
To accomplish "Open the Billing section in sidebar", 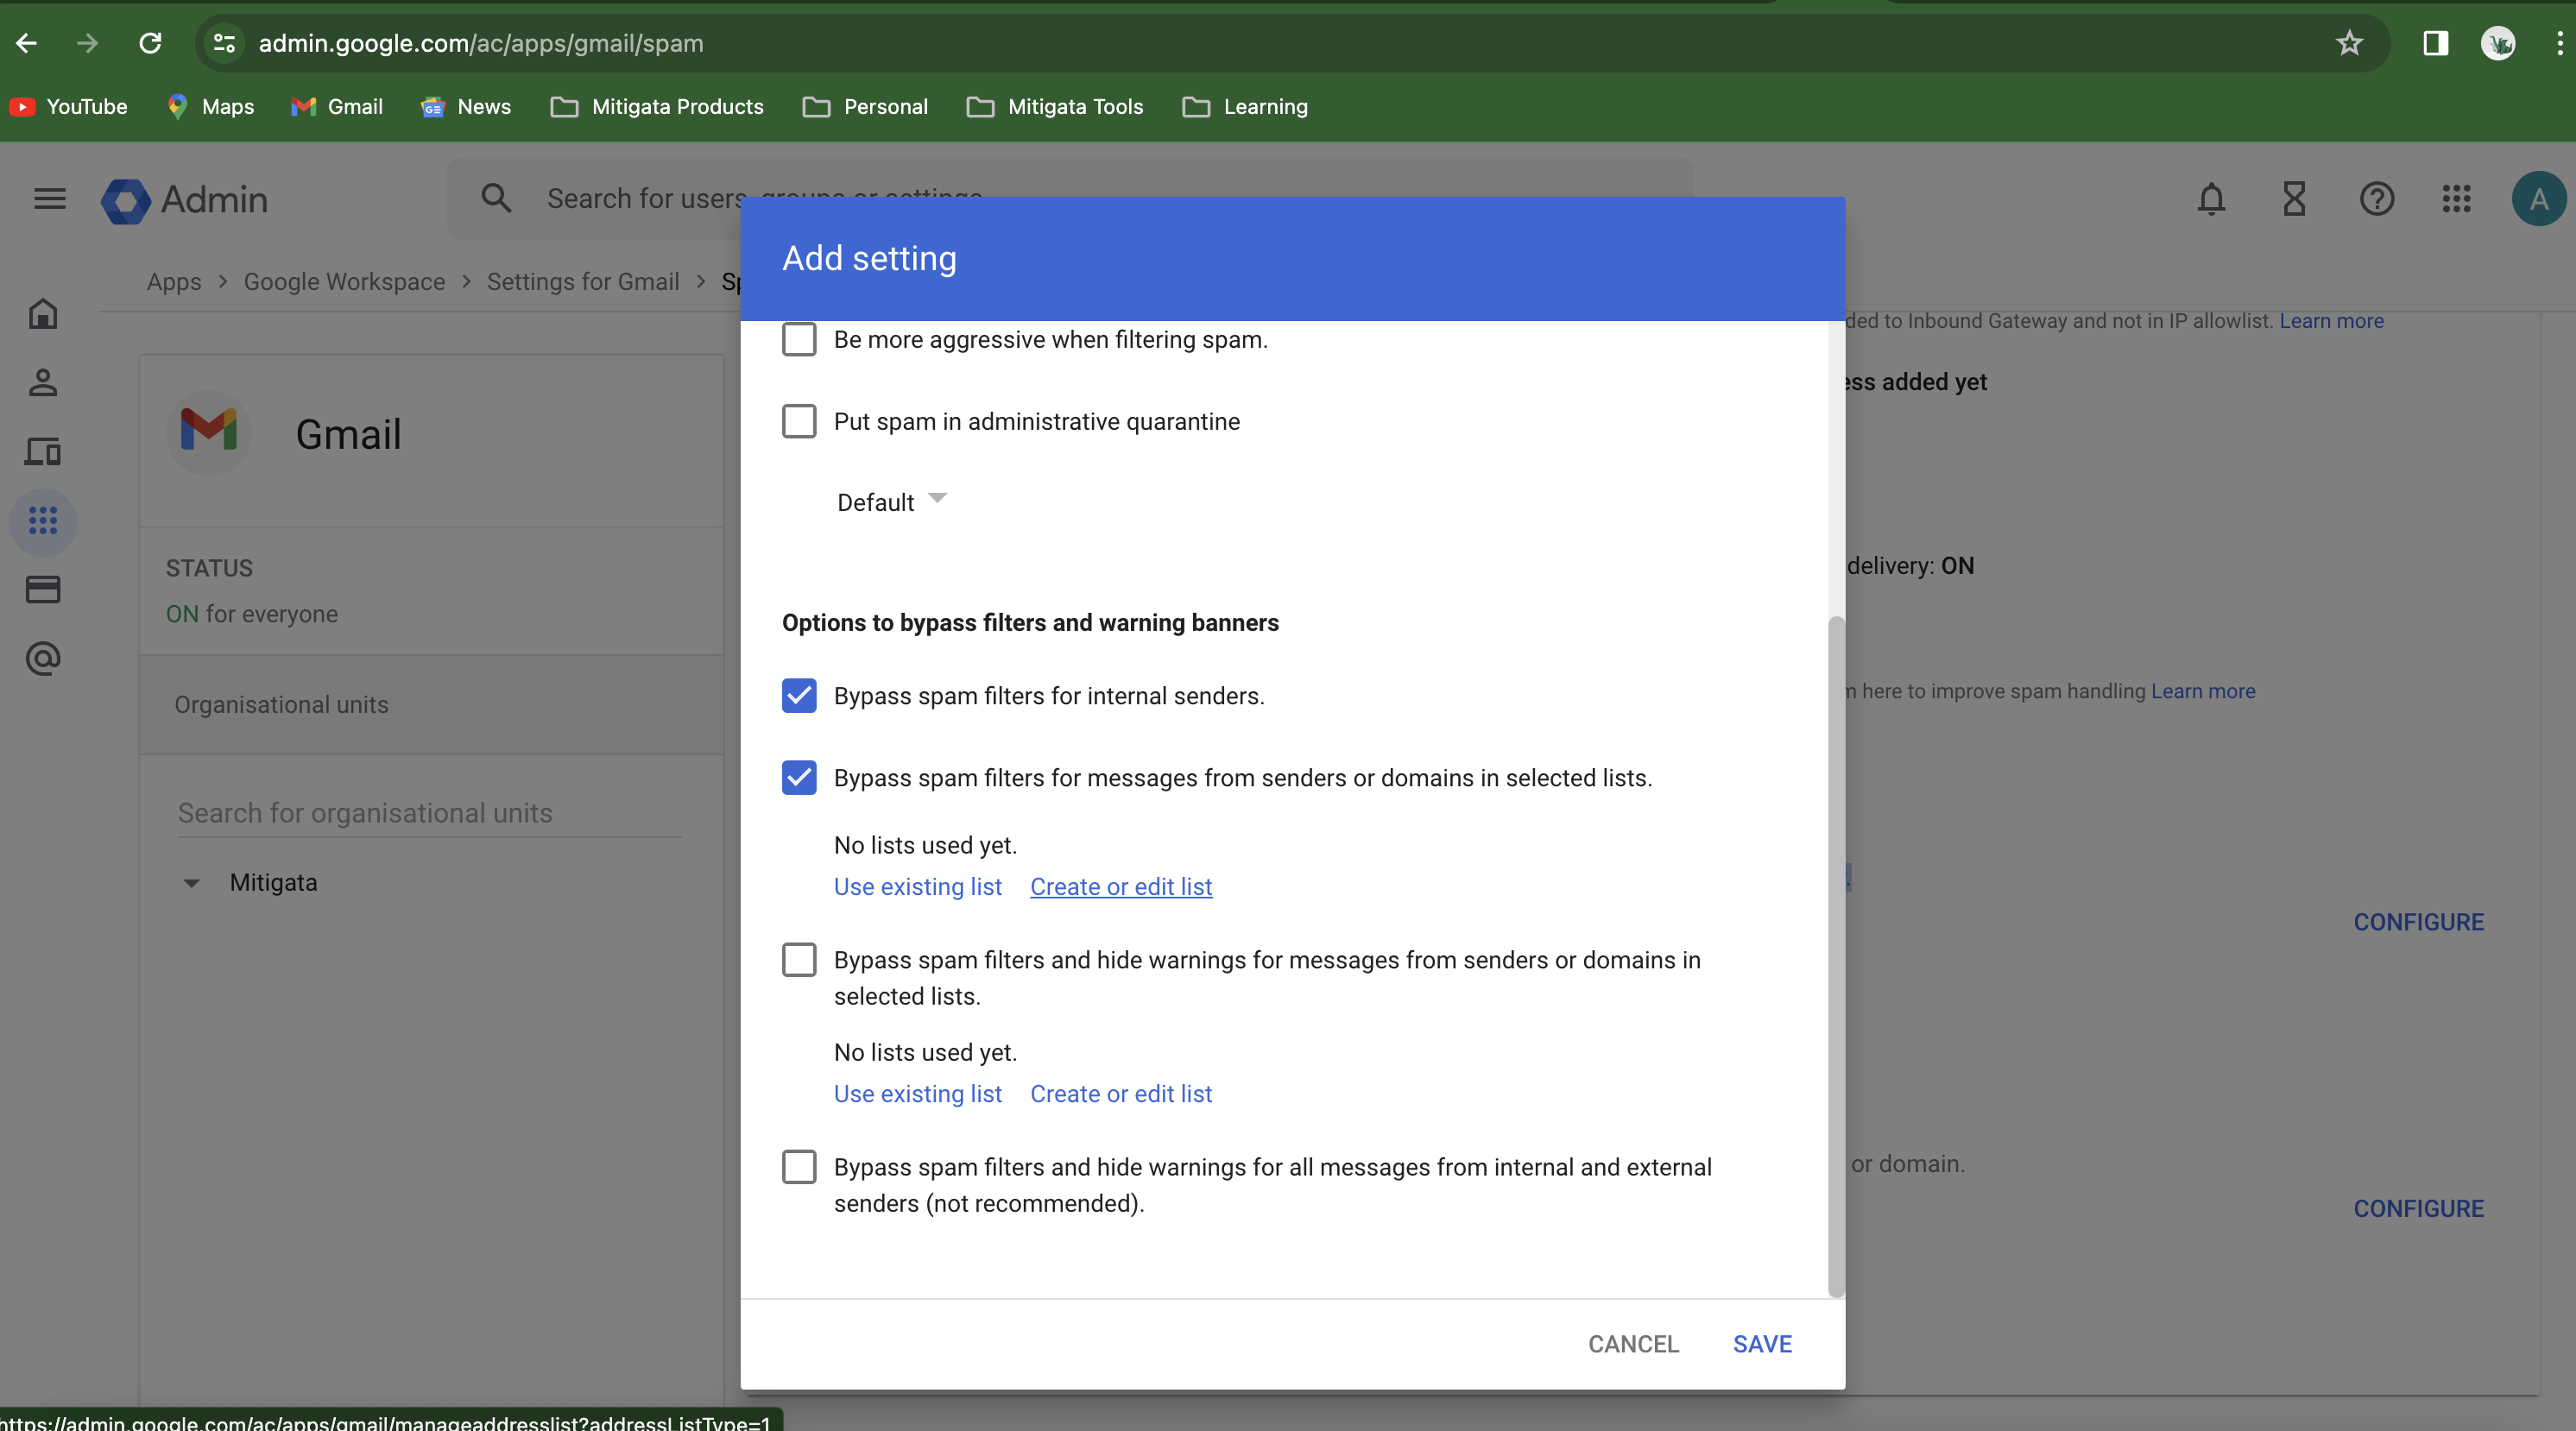I will point(43,589).
